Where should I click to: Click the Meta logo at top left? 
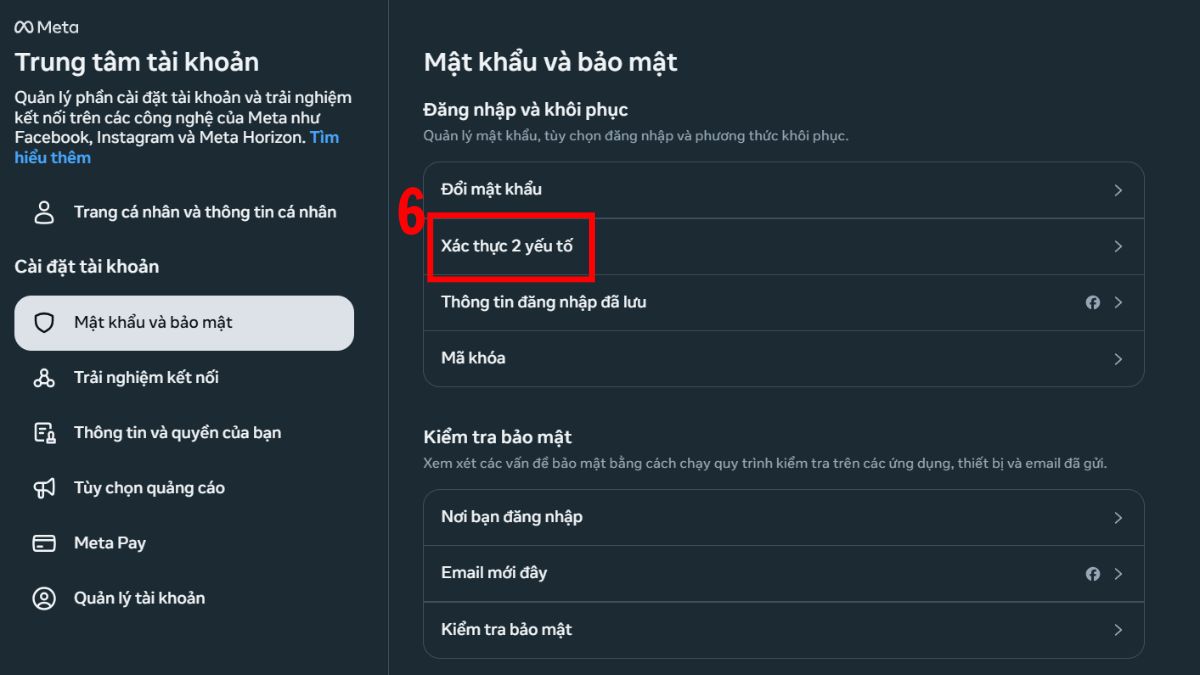click(44, 27)
